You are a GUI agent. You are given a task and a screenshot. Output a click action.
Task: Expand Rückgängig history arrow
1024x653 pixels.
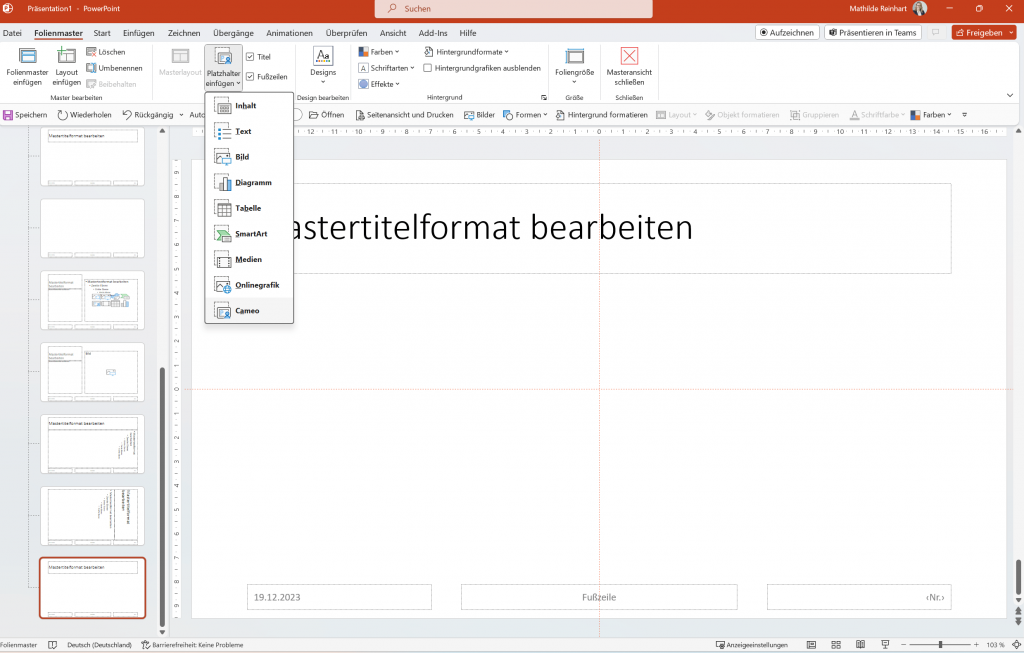click(x=182, y=115)
